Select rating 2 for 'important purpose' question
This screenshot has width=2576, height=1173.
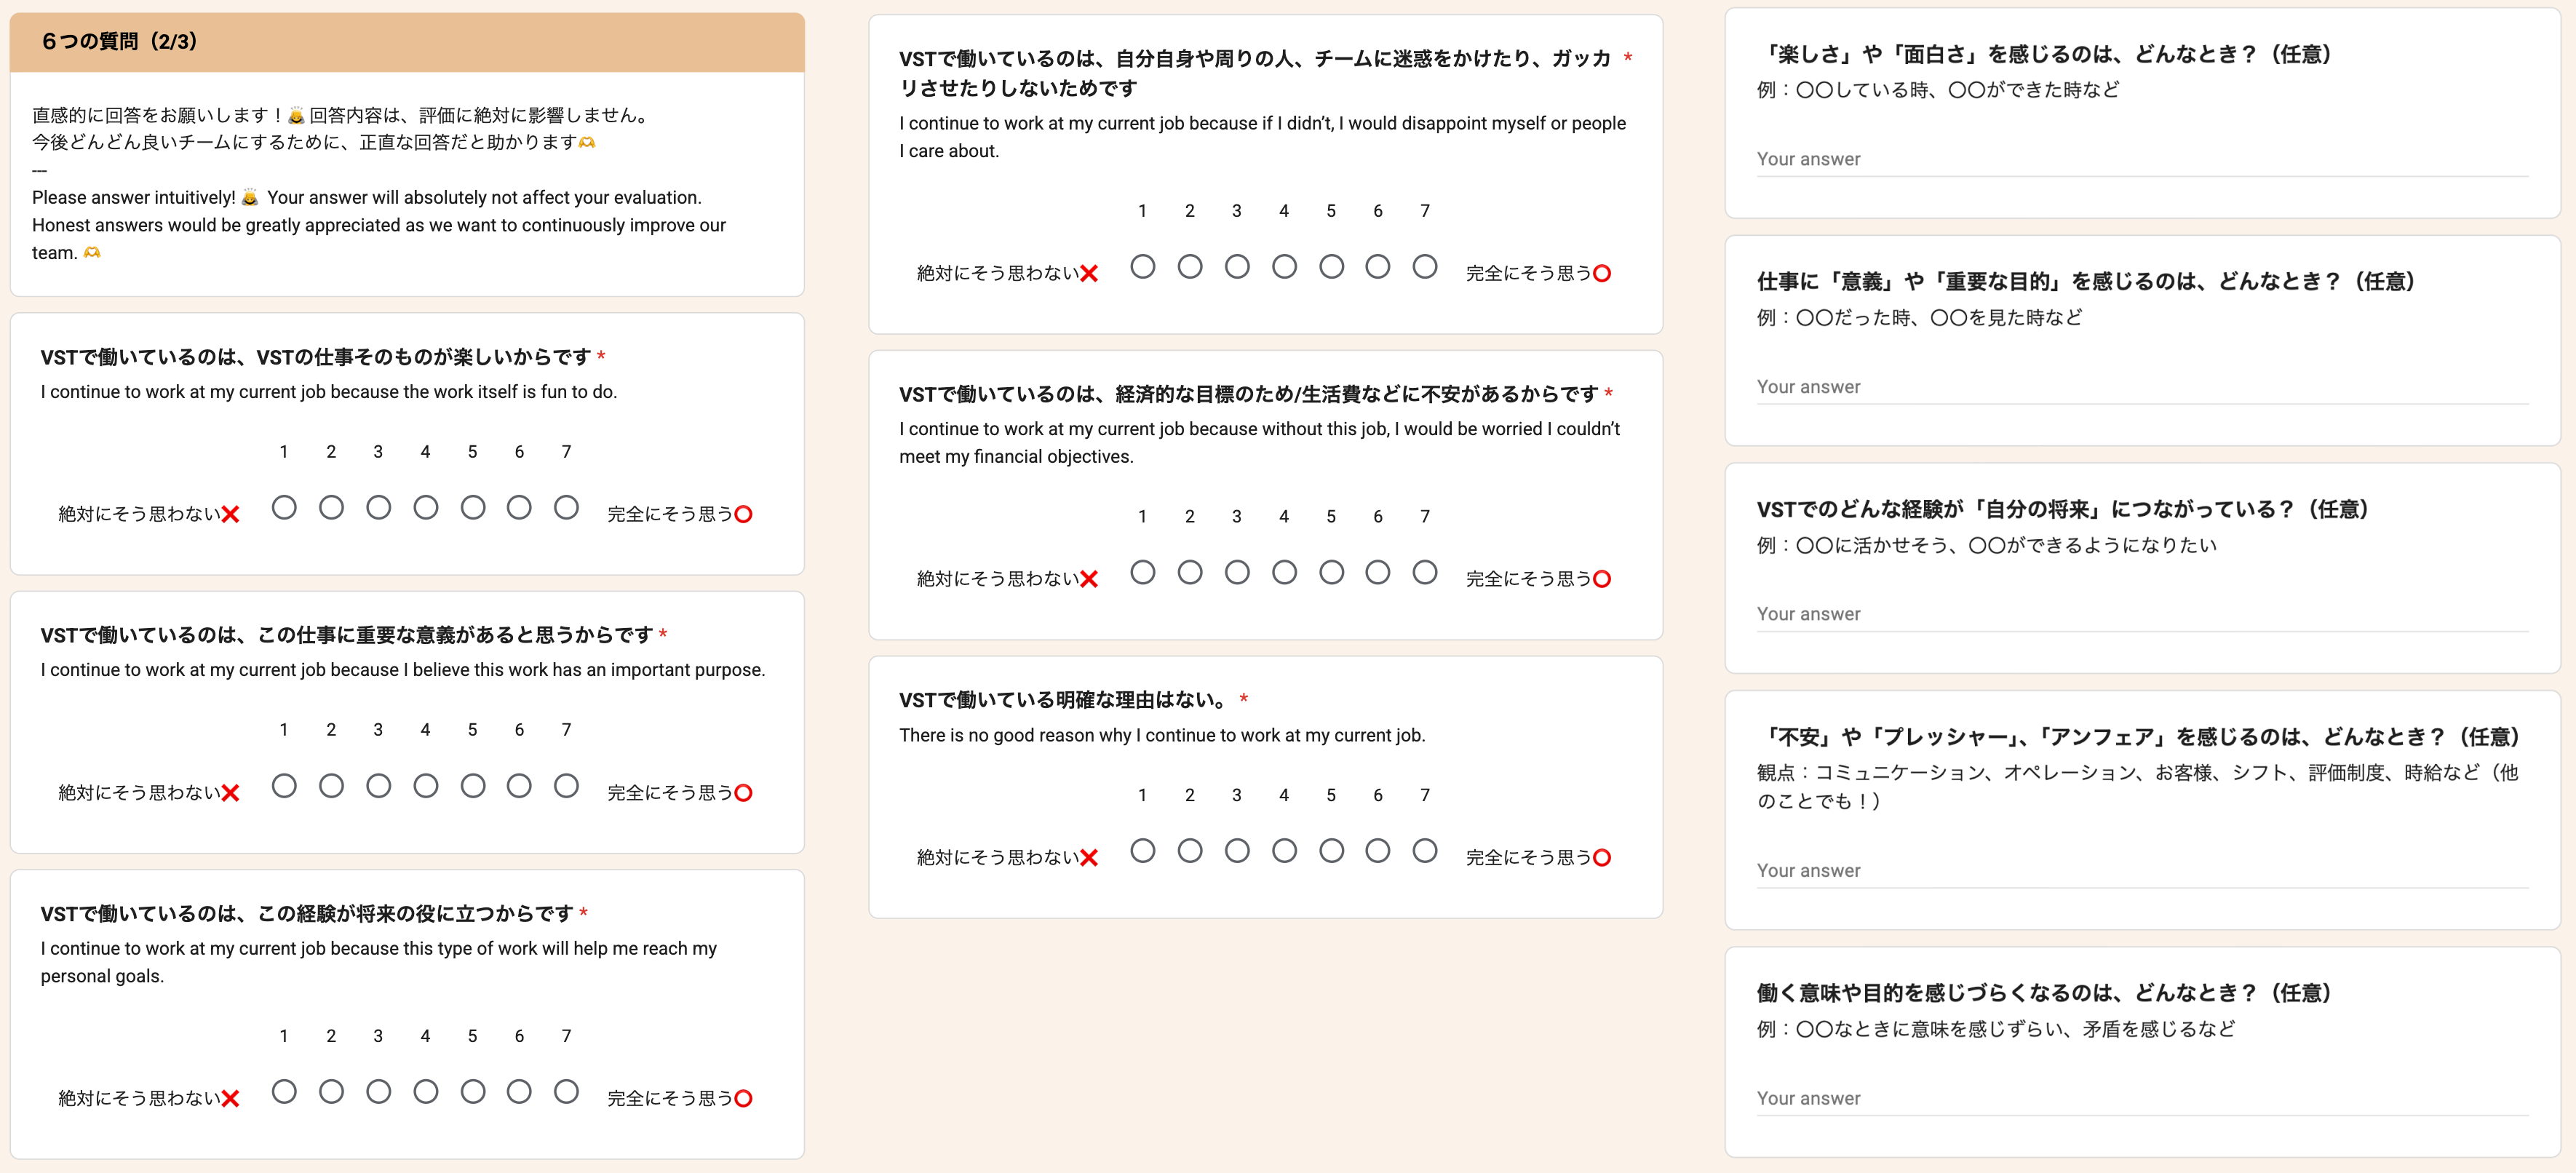(331, 786)
